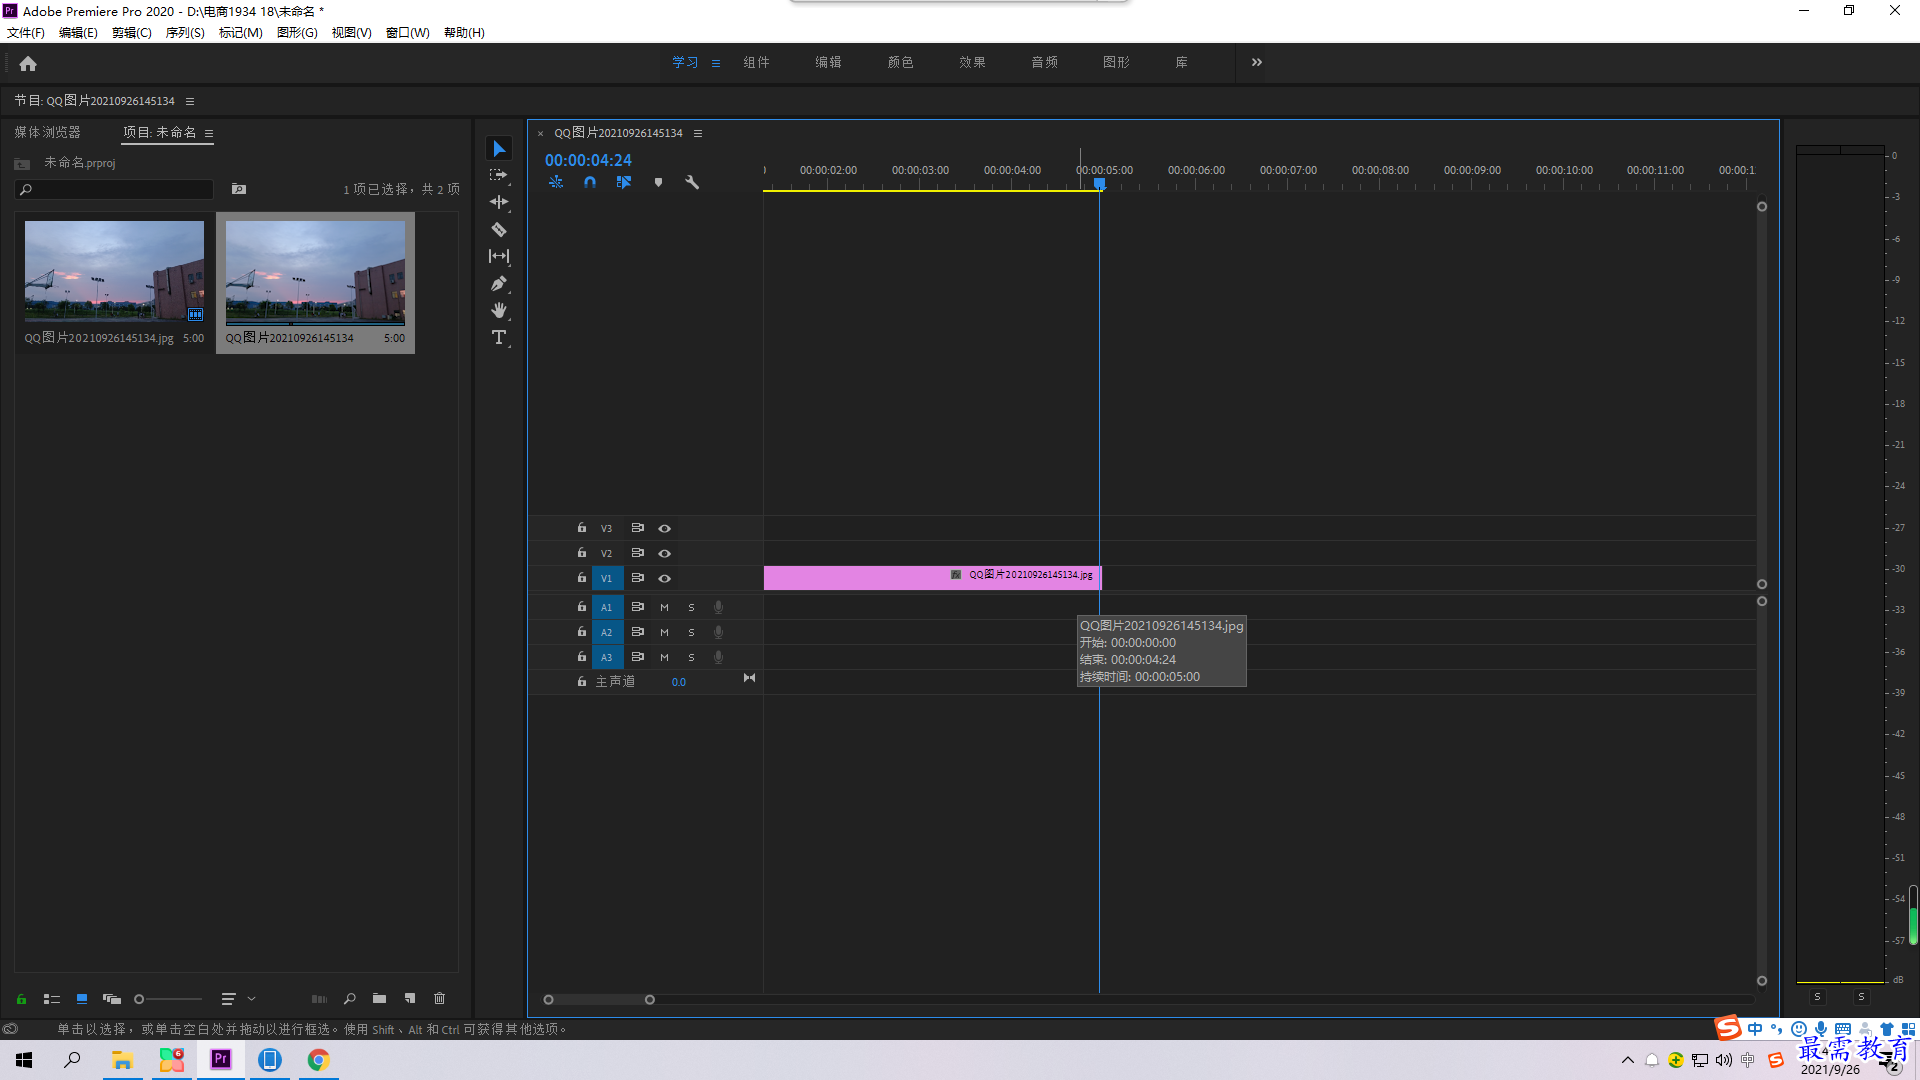This screenshot has width=1920, height=1080.
Task: Select the Ripple Edit tool
Action: coord(499,202)
